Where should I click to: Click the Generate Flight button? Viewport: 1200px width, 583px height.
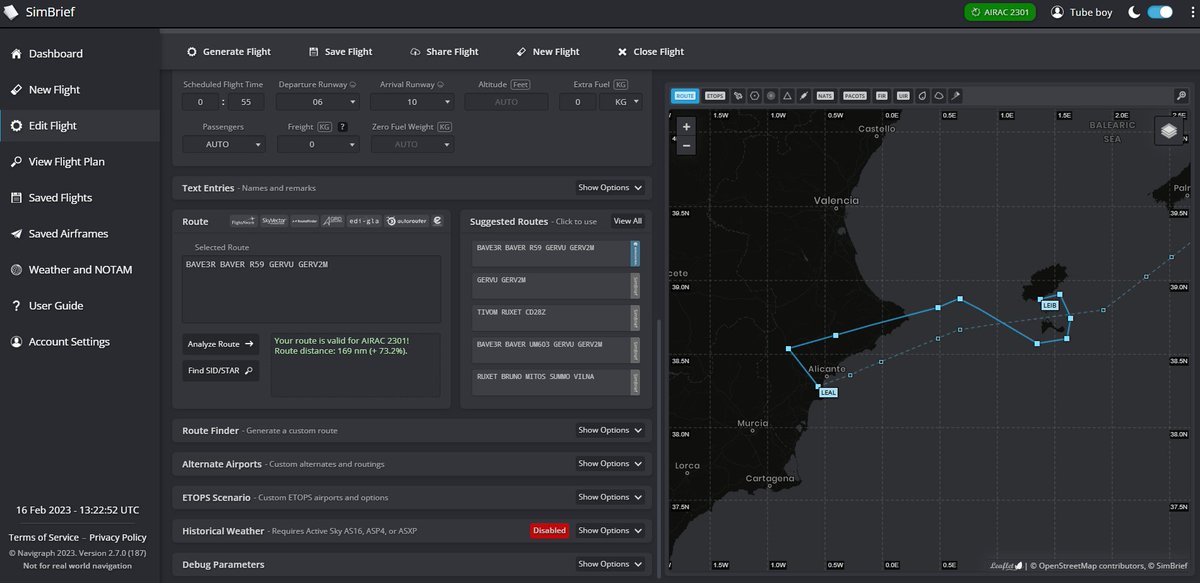pyautogui.click(x=229, y=51)
